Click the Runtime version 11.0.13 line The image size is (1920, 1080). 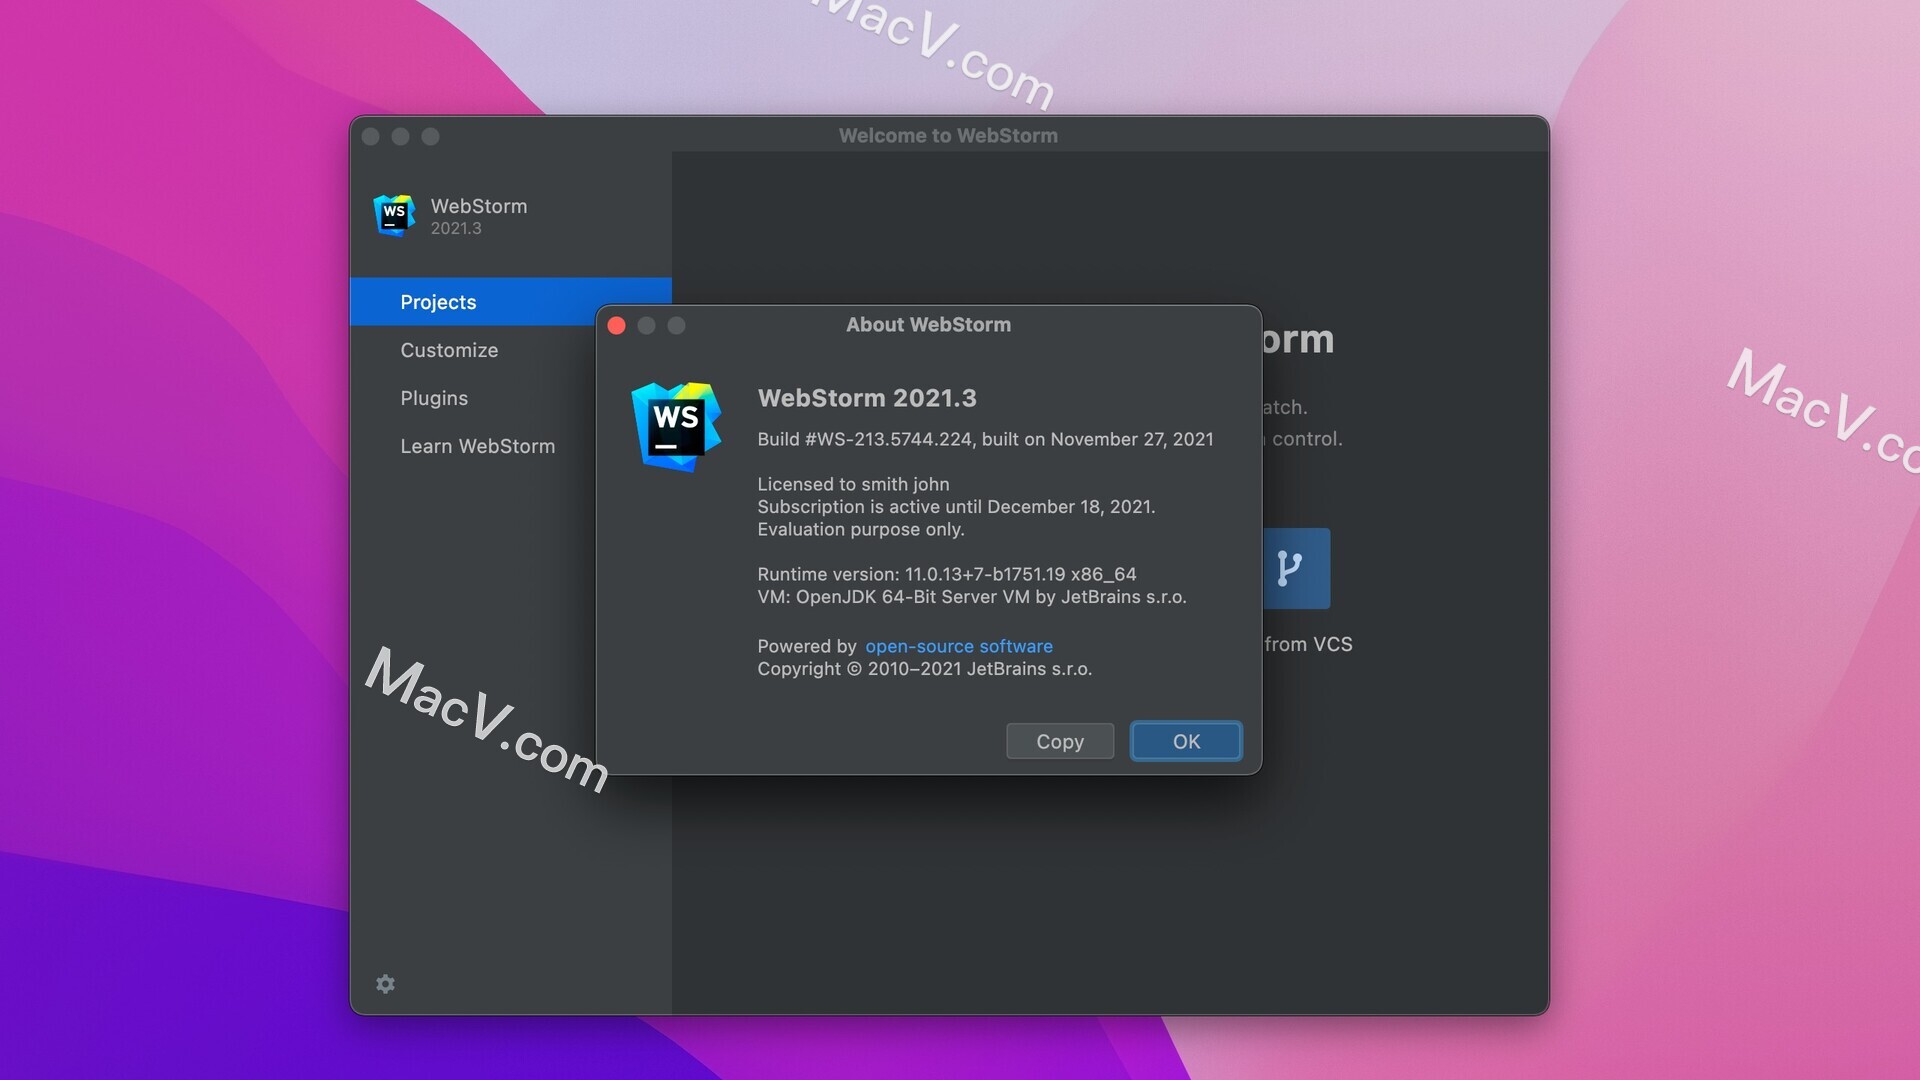coord(946,574)
